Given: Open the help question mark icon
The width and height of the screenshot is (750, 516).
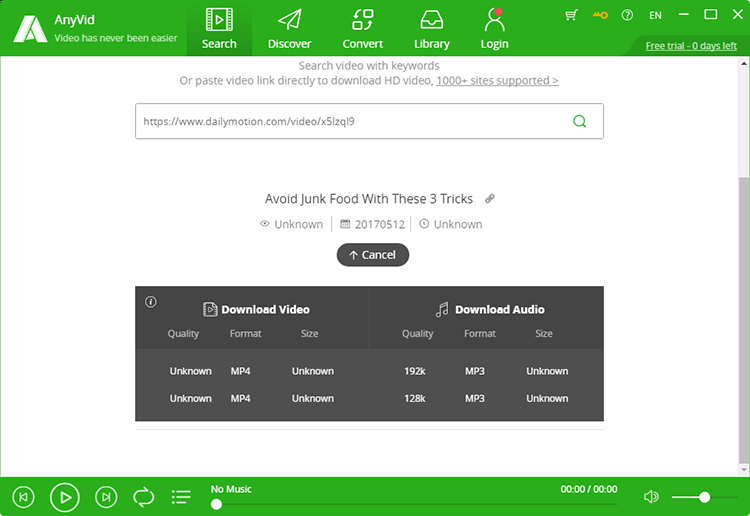Looking at the screenshot, I should [x=627, y=15].
